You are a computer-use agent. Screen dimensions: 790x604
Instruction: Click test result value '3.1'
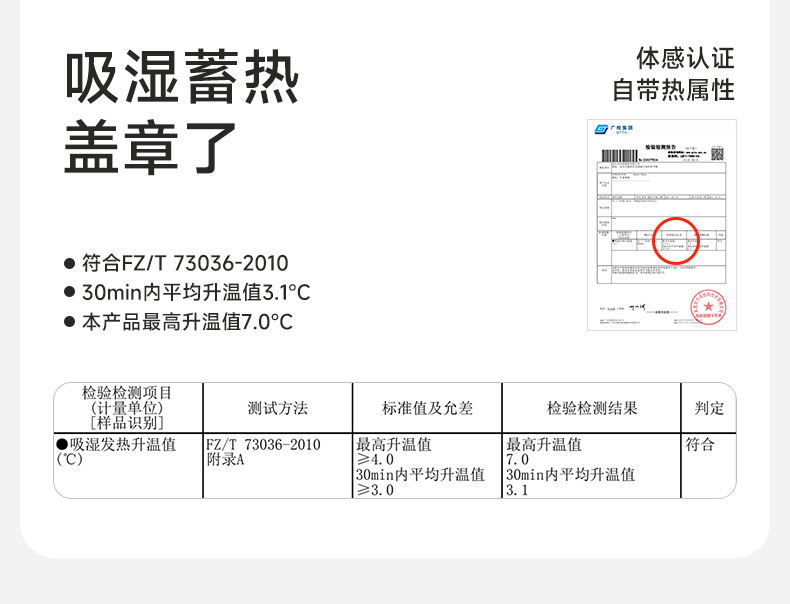click(517, 489)
